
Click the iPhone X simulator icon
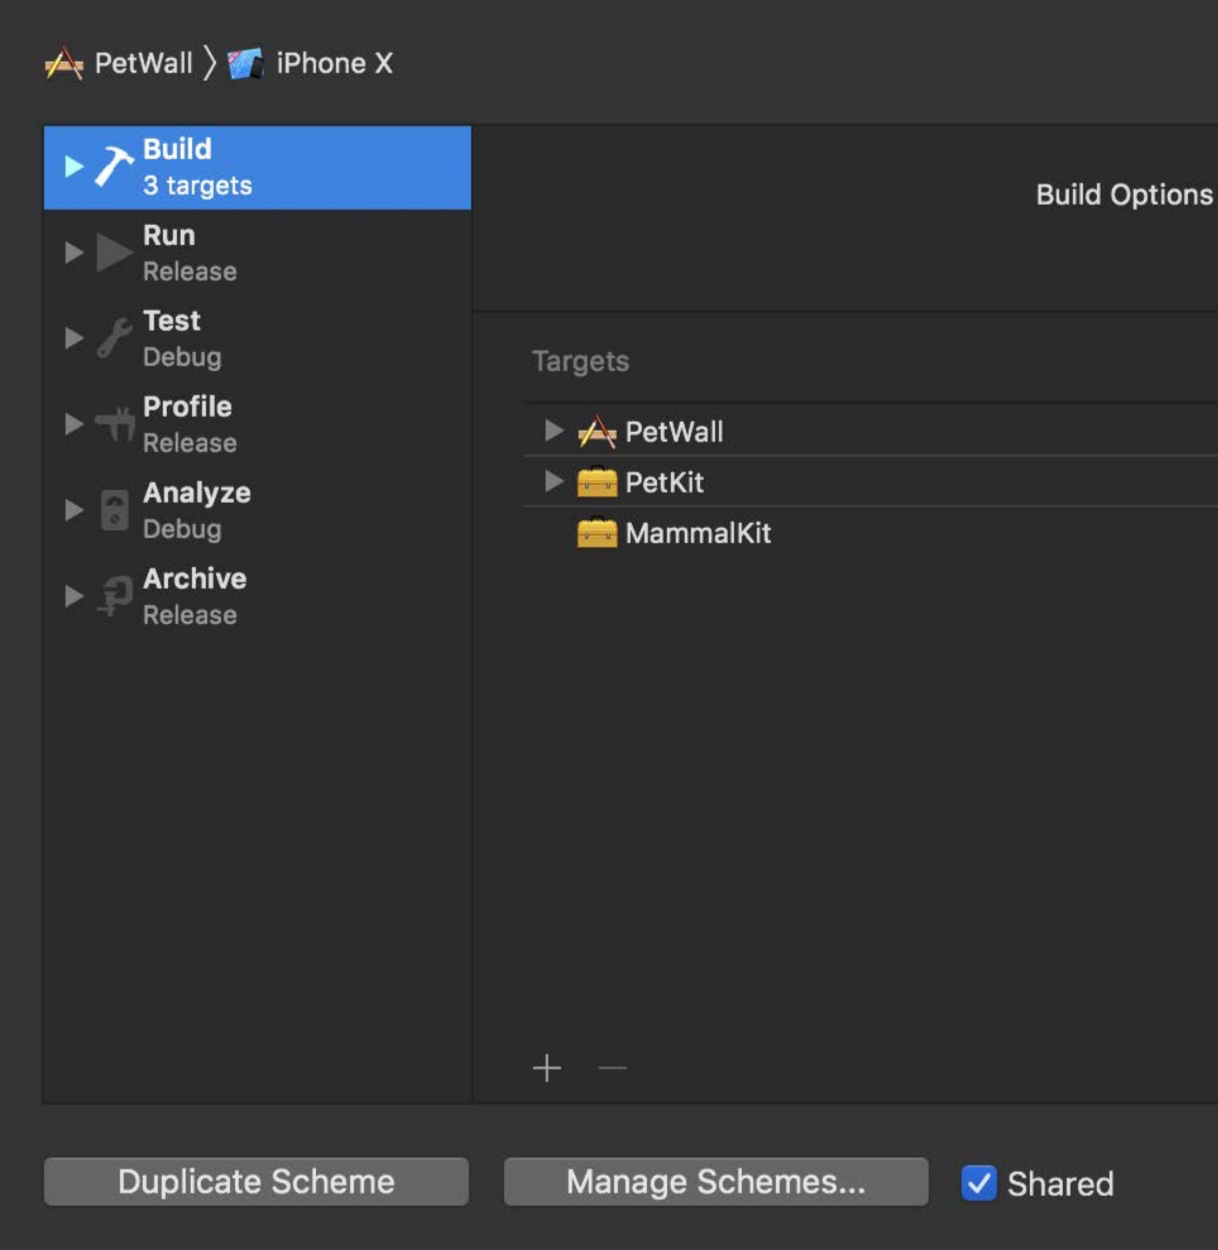[246, 64]
